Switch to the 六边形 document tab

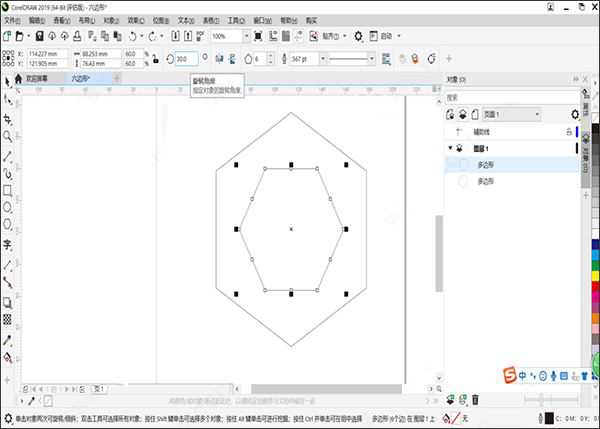pyautogui.click(x=80, y=78)
